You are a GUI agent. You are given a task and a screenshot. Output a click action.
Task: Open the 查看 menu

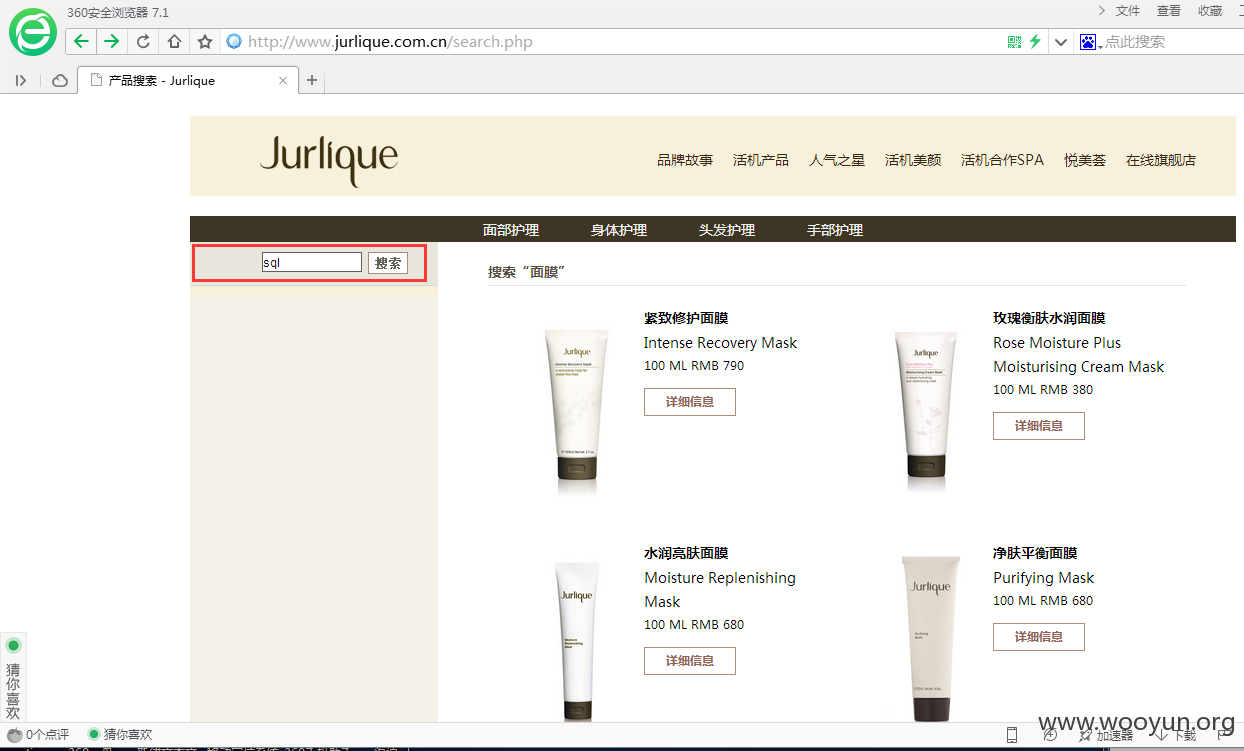tap(1169, 11)
